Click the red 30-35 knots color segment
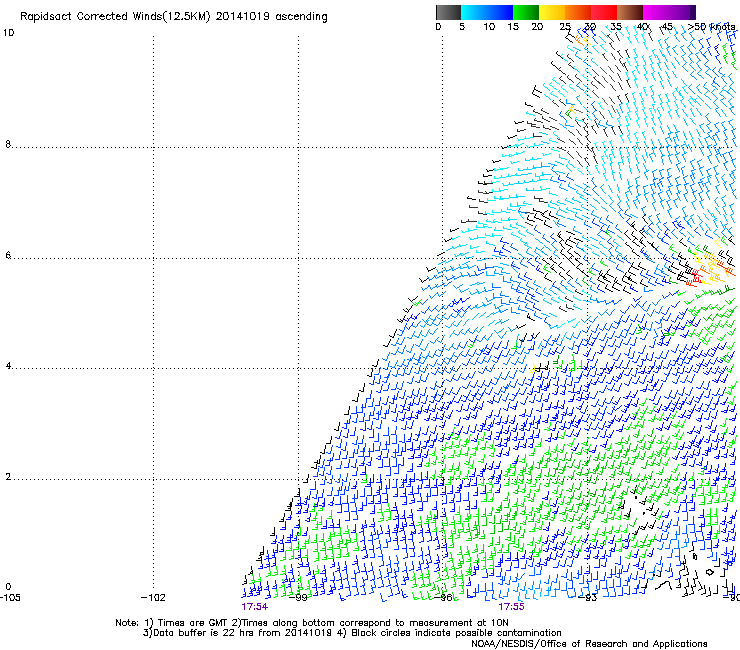This screenshot has width=740, height=650. (604, 12)
